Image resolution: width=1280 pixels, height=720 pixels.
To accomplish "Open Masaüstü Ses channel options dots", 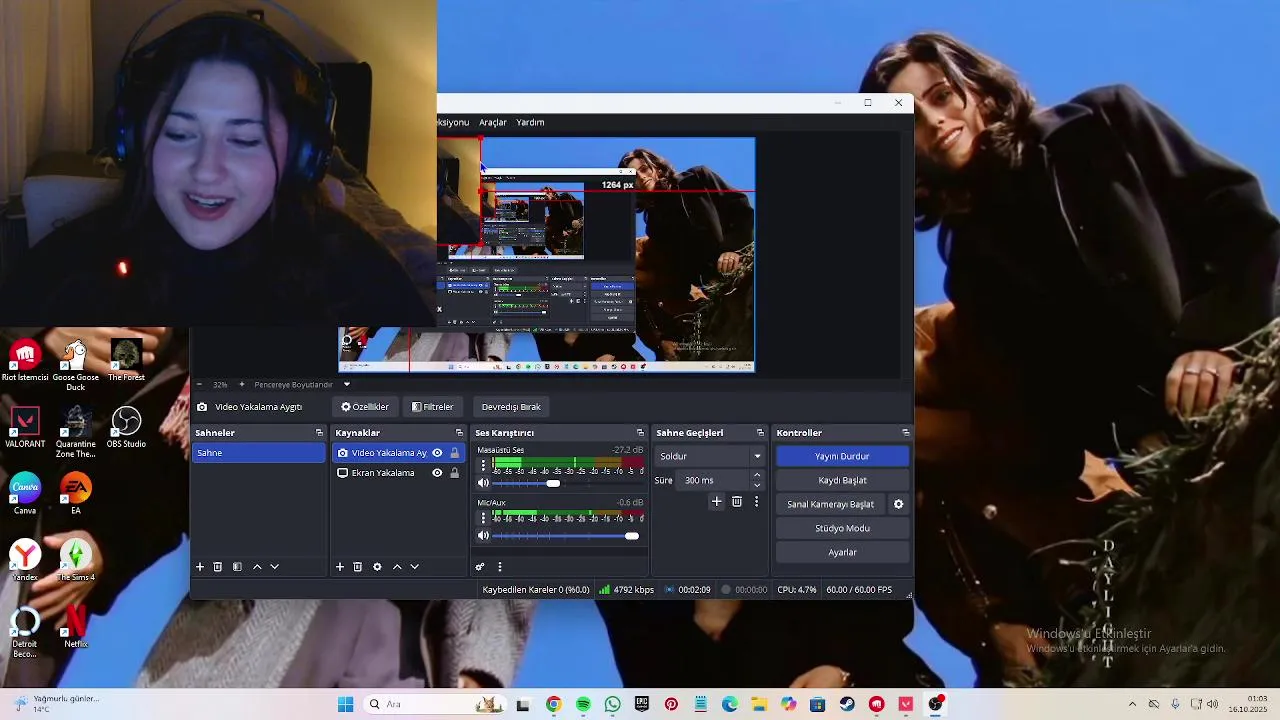I will (484, 466).
